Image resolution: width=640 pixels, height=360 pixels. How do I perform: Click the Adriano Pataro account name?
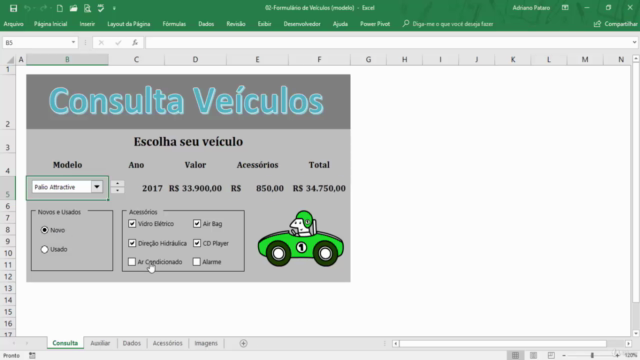(x=531, y=8)
